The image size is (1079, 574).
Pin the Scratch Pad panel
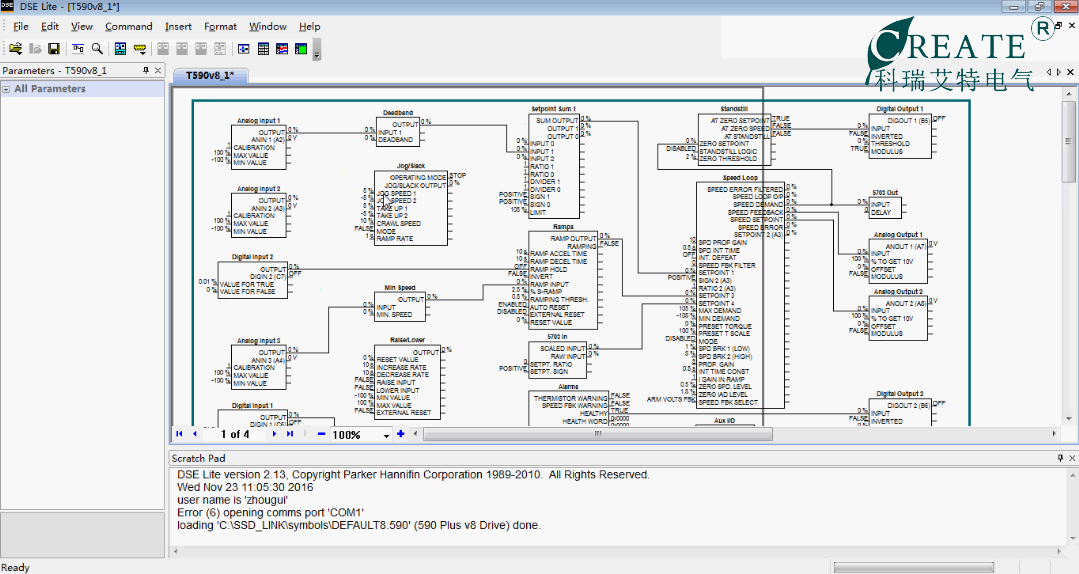[1060, 458]
